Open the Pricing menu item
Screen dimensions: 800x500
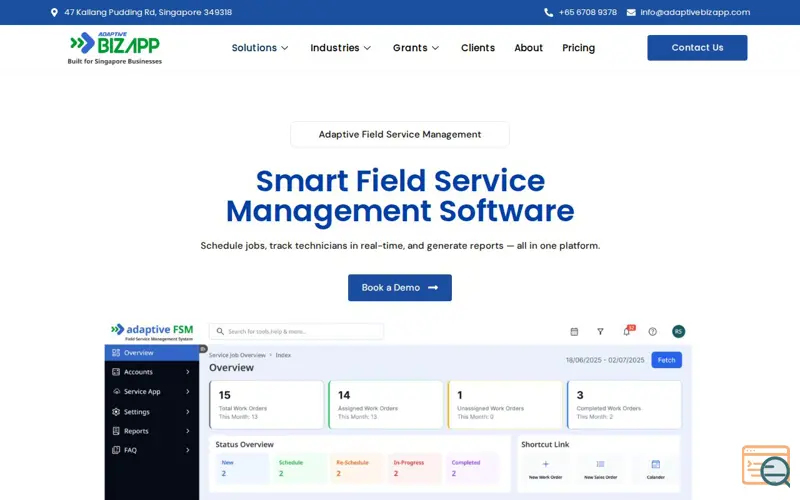[x=579, y=48]
